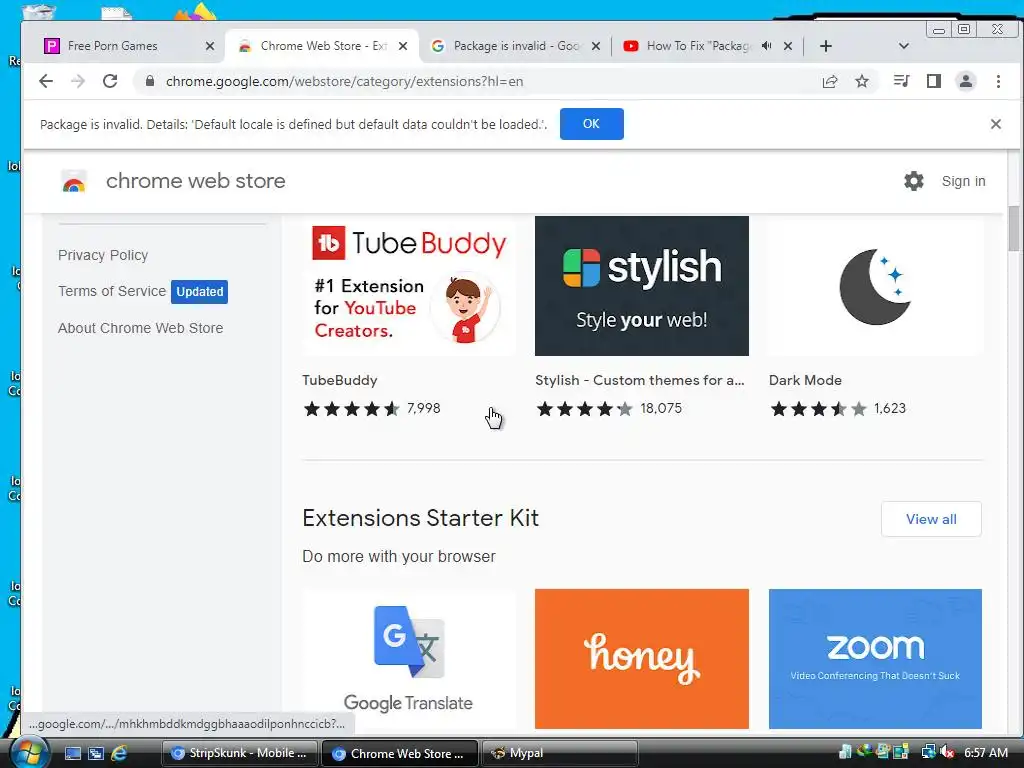The image size is (1024, 768).
Task: Switch to StripSkunk taskbar window
Action: [239, 754]
